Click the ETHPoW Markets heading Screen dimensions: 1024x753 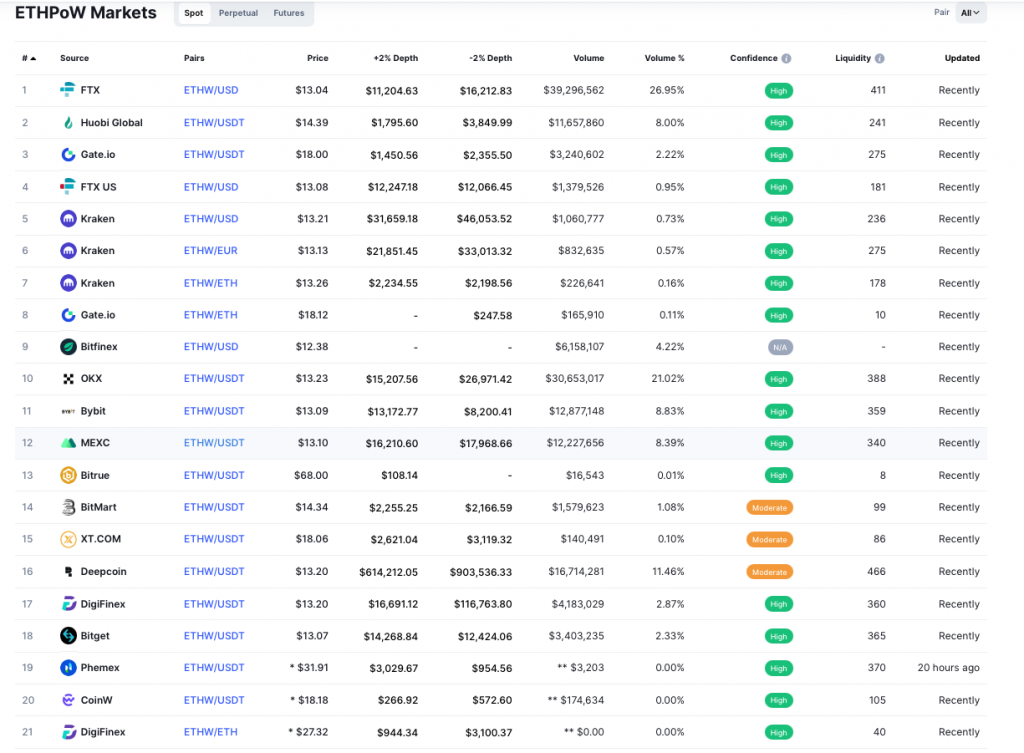[x=86, y=13]
